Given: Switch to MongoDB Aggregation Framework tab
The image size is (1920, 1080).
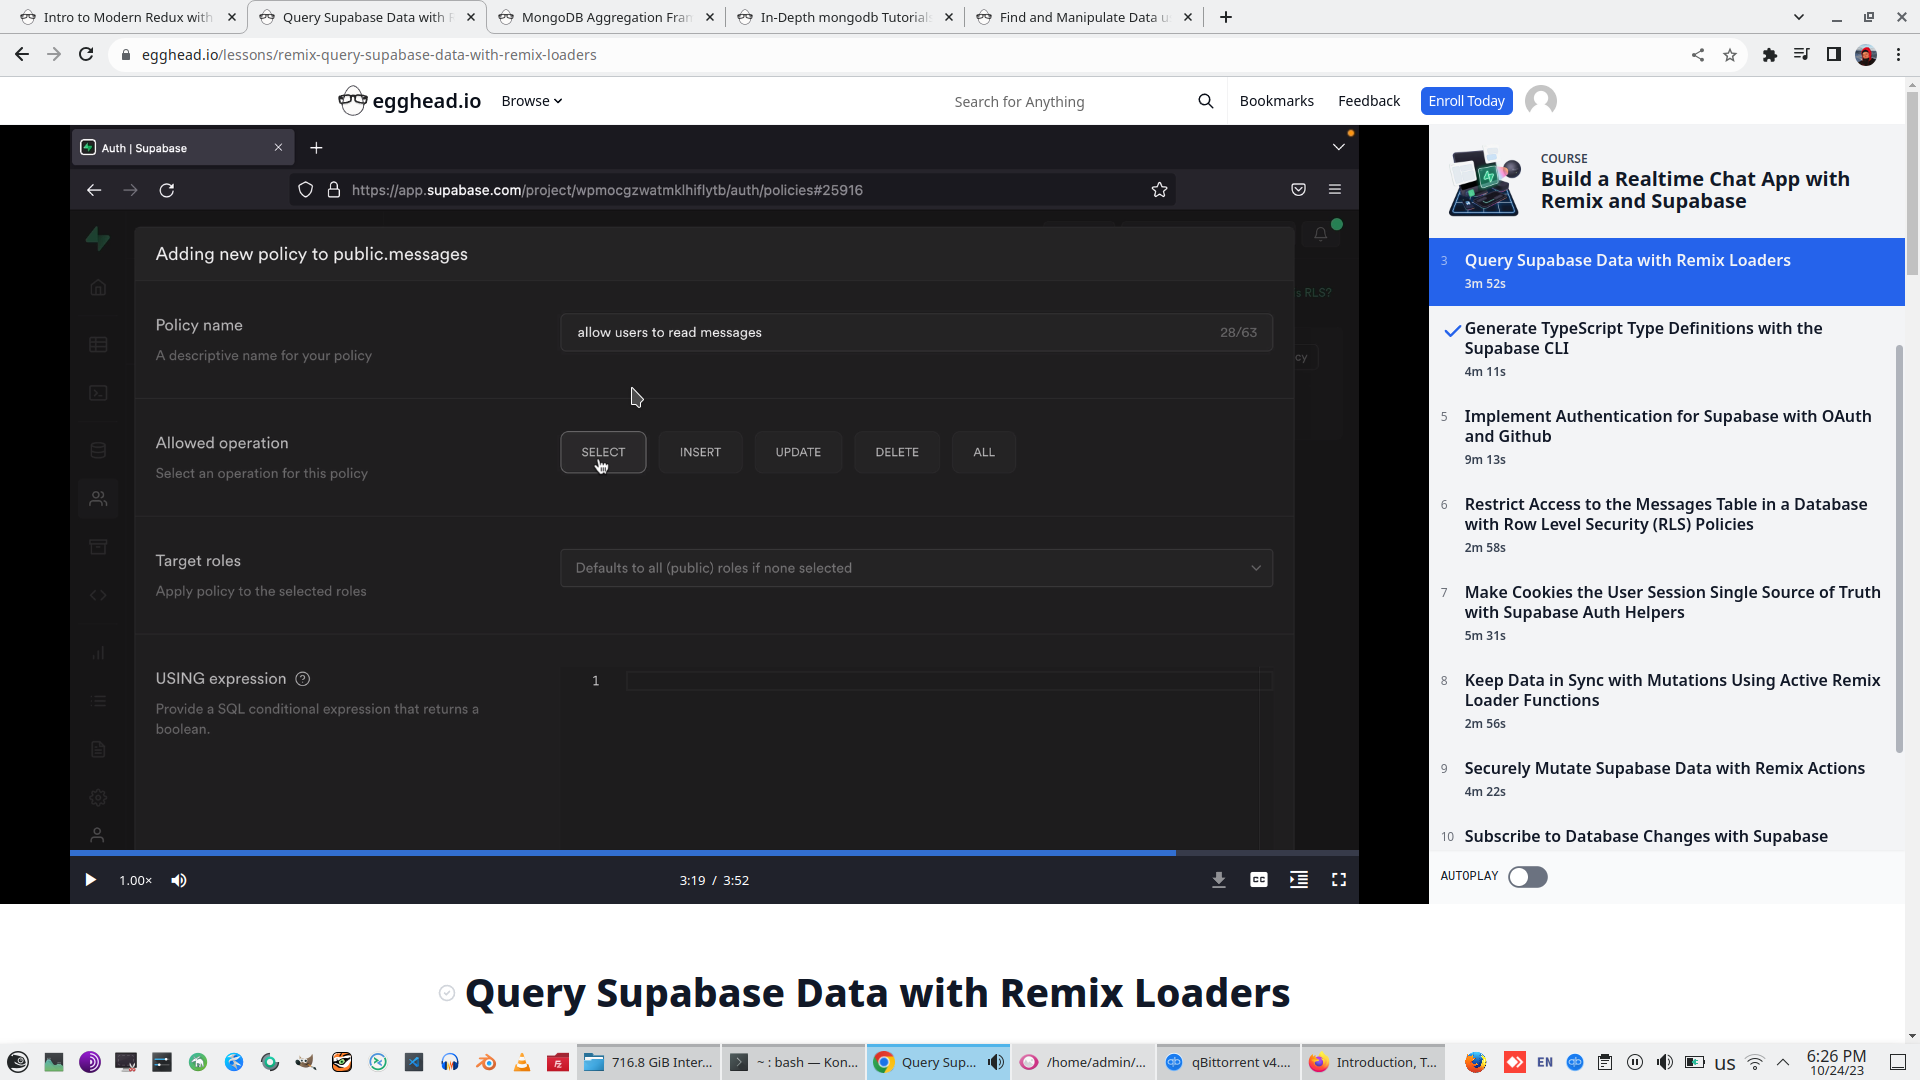Looking at the screenshot, I should (x=606, y=17).
